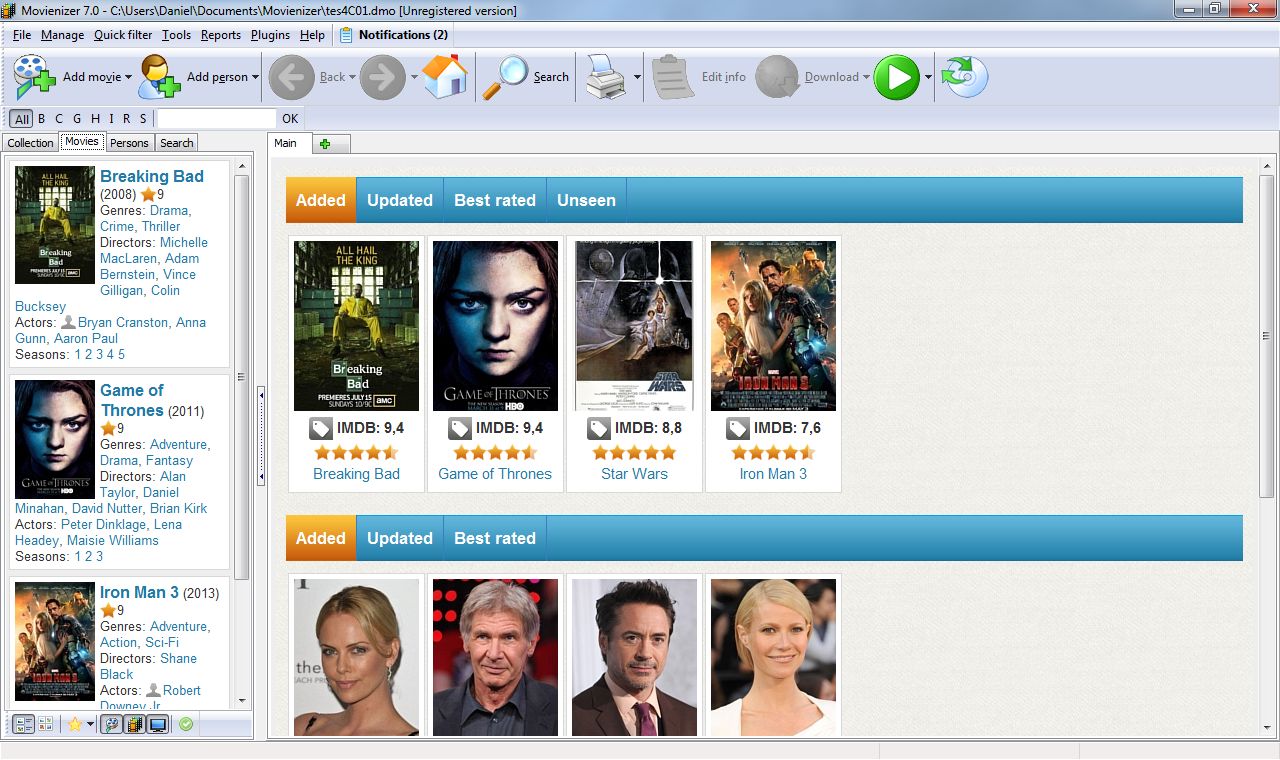Toggle the film strip filter button
Viewport: 1280px width, 760px height.
pos(134,724)
